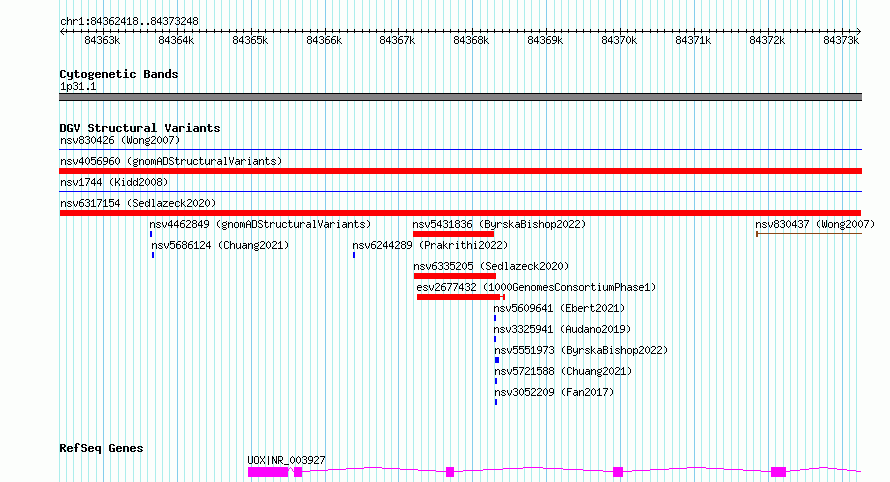Open the nsv6317154 (Sedlazeck2020) variant label
This screenshot has height=482, width=890.
[x=138, y=203]
